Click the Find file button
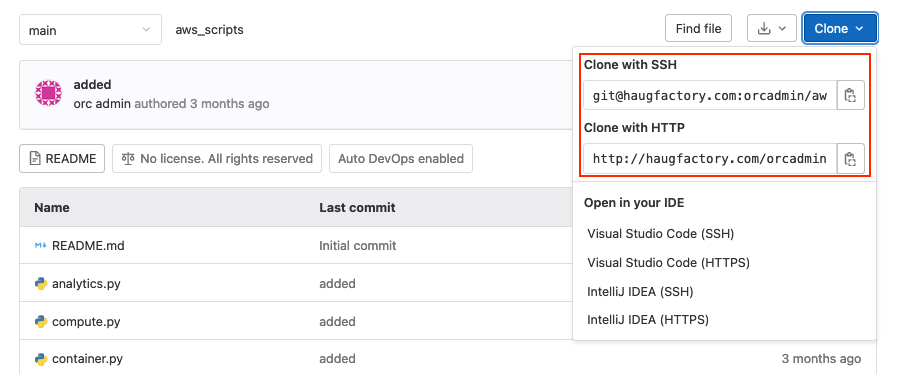 point(698,29)
